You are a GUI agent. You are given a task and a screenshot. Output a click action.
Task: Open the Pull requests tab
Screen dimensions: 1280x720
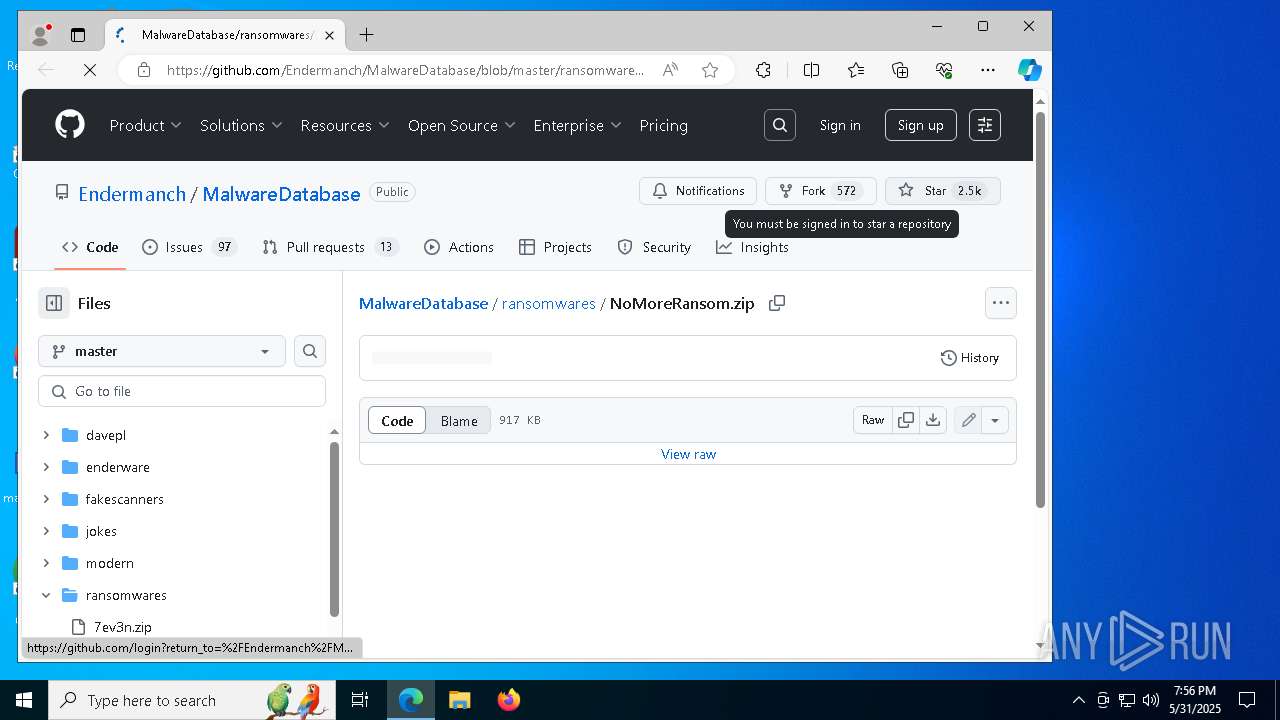pyautogui.click(x=330, y=247)
